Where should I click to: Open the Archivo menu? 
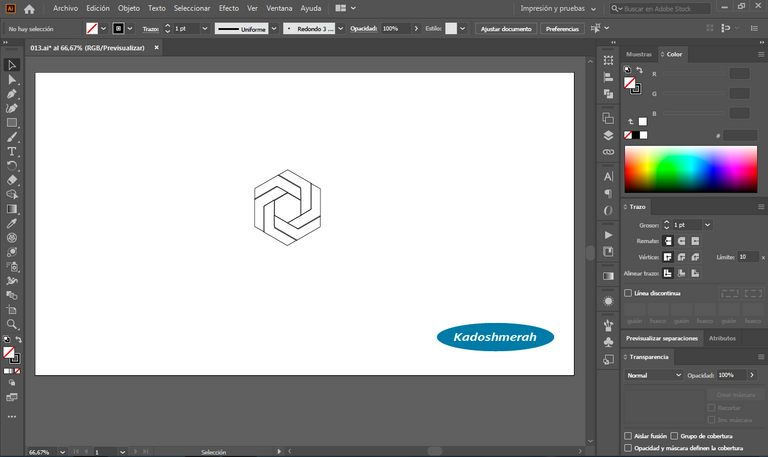[x=65, y=8]
